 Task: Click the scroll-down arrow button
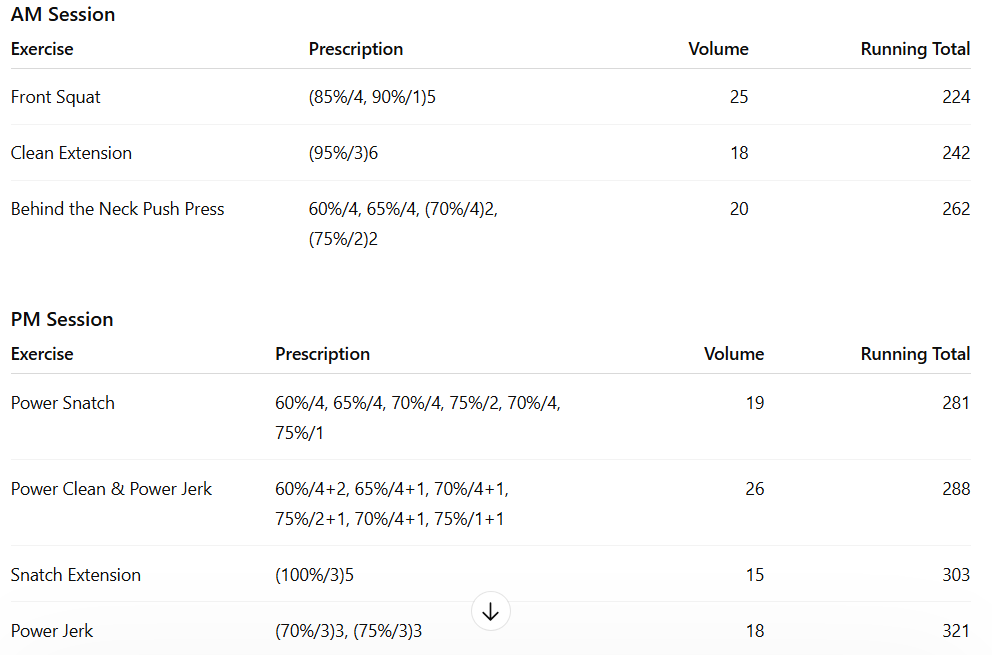490,612
